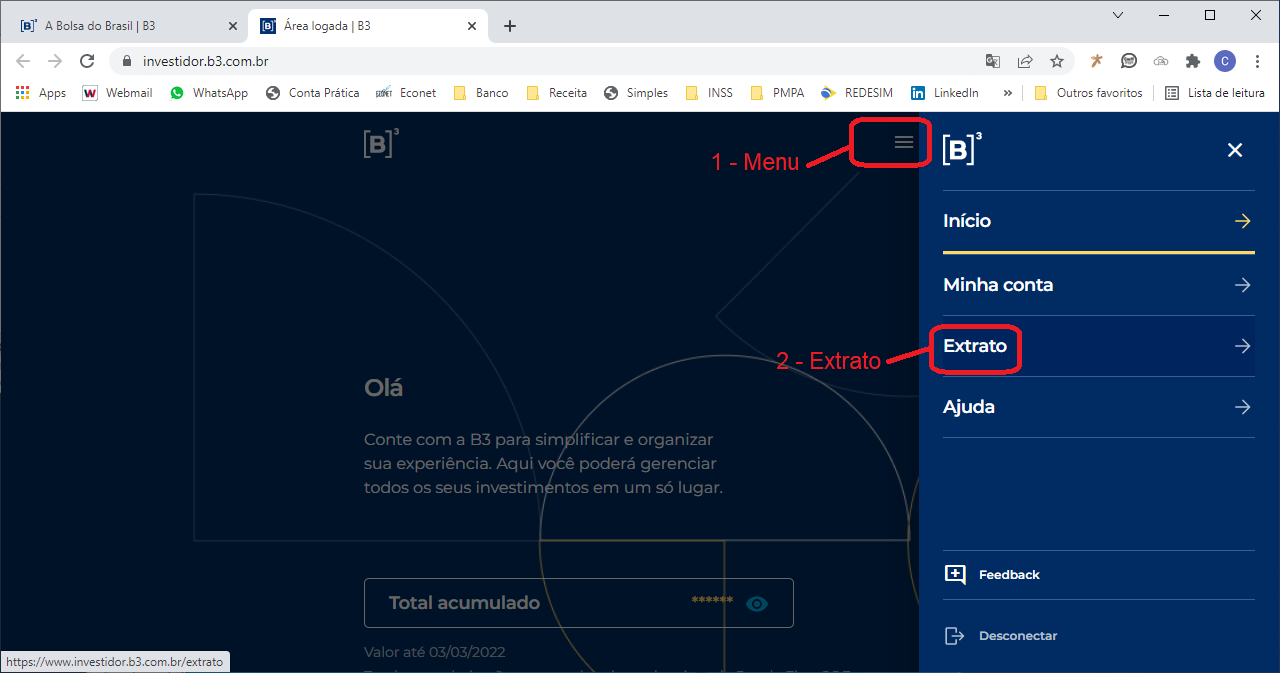Open the Simples bookmark

click(x=636, y=93)
